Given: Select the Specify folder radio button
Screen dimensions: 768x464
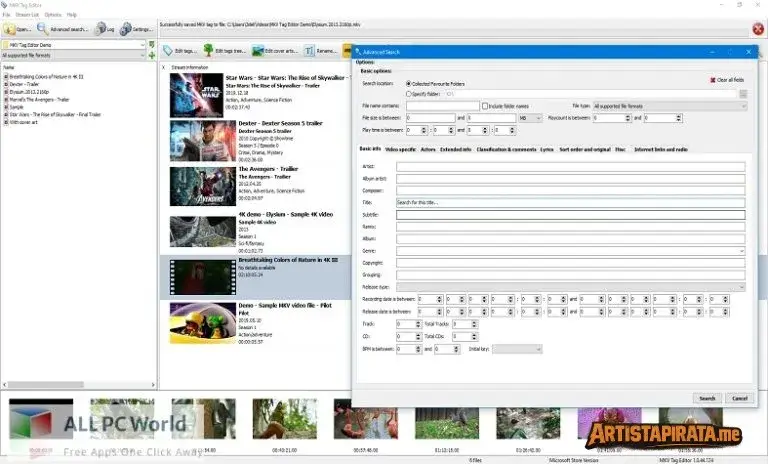Looking at the screenshot, I should pos(408,94).
